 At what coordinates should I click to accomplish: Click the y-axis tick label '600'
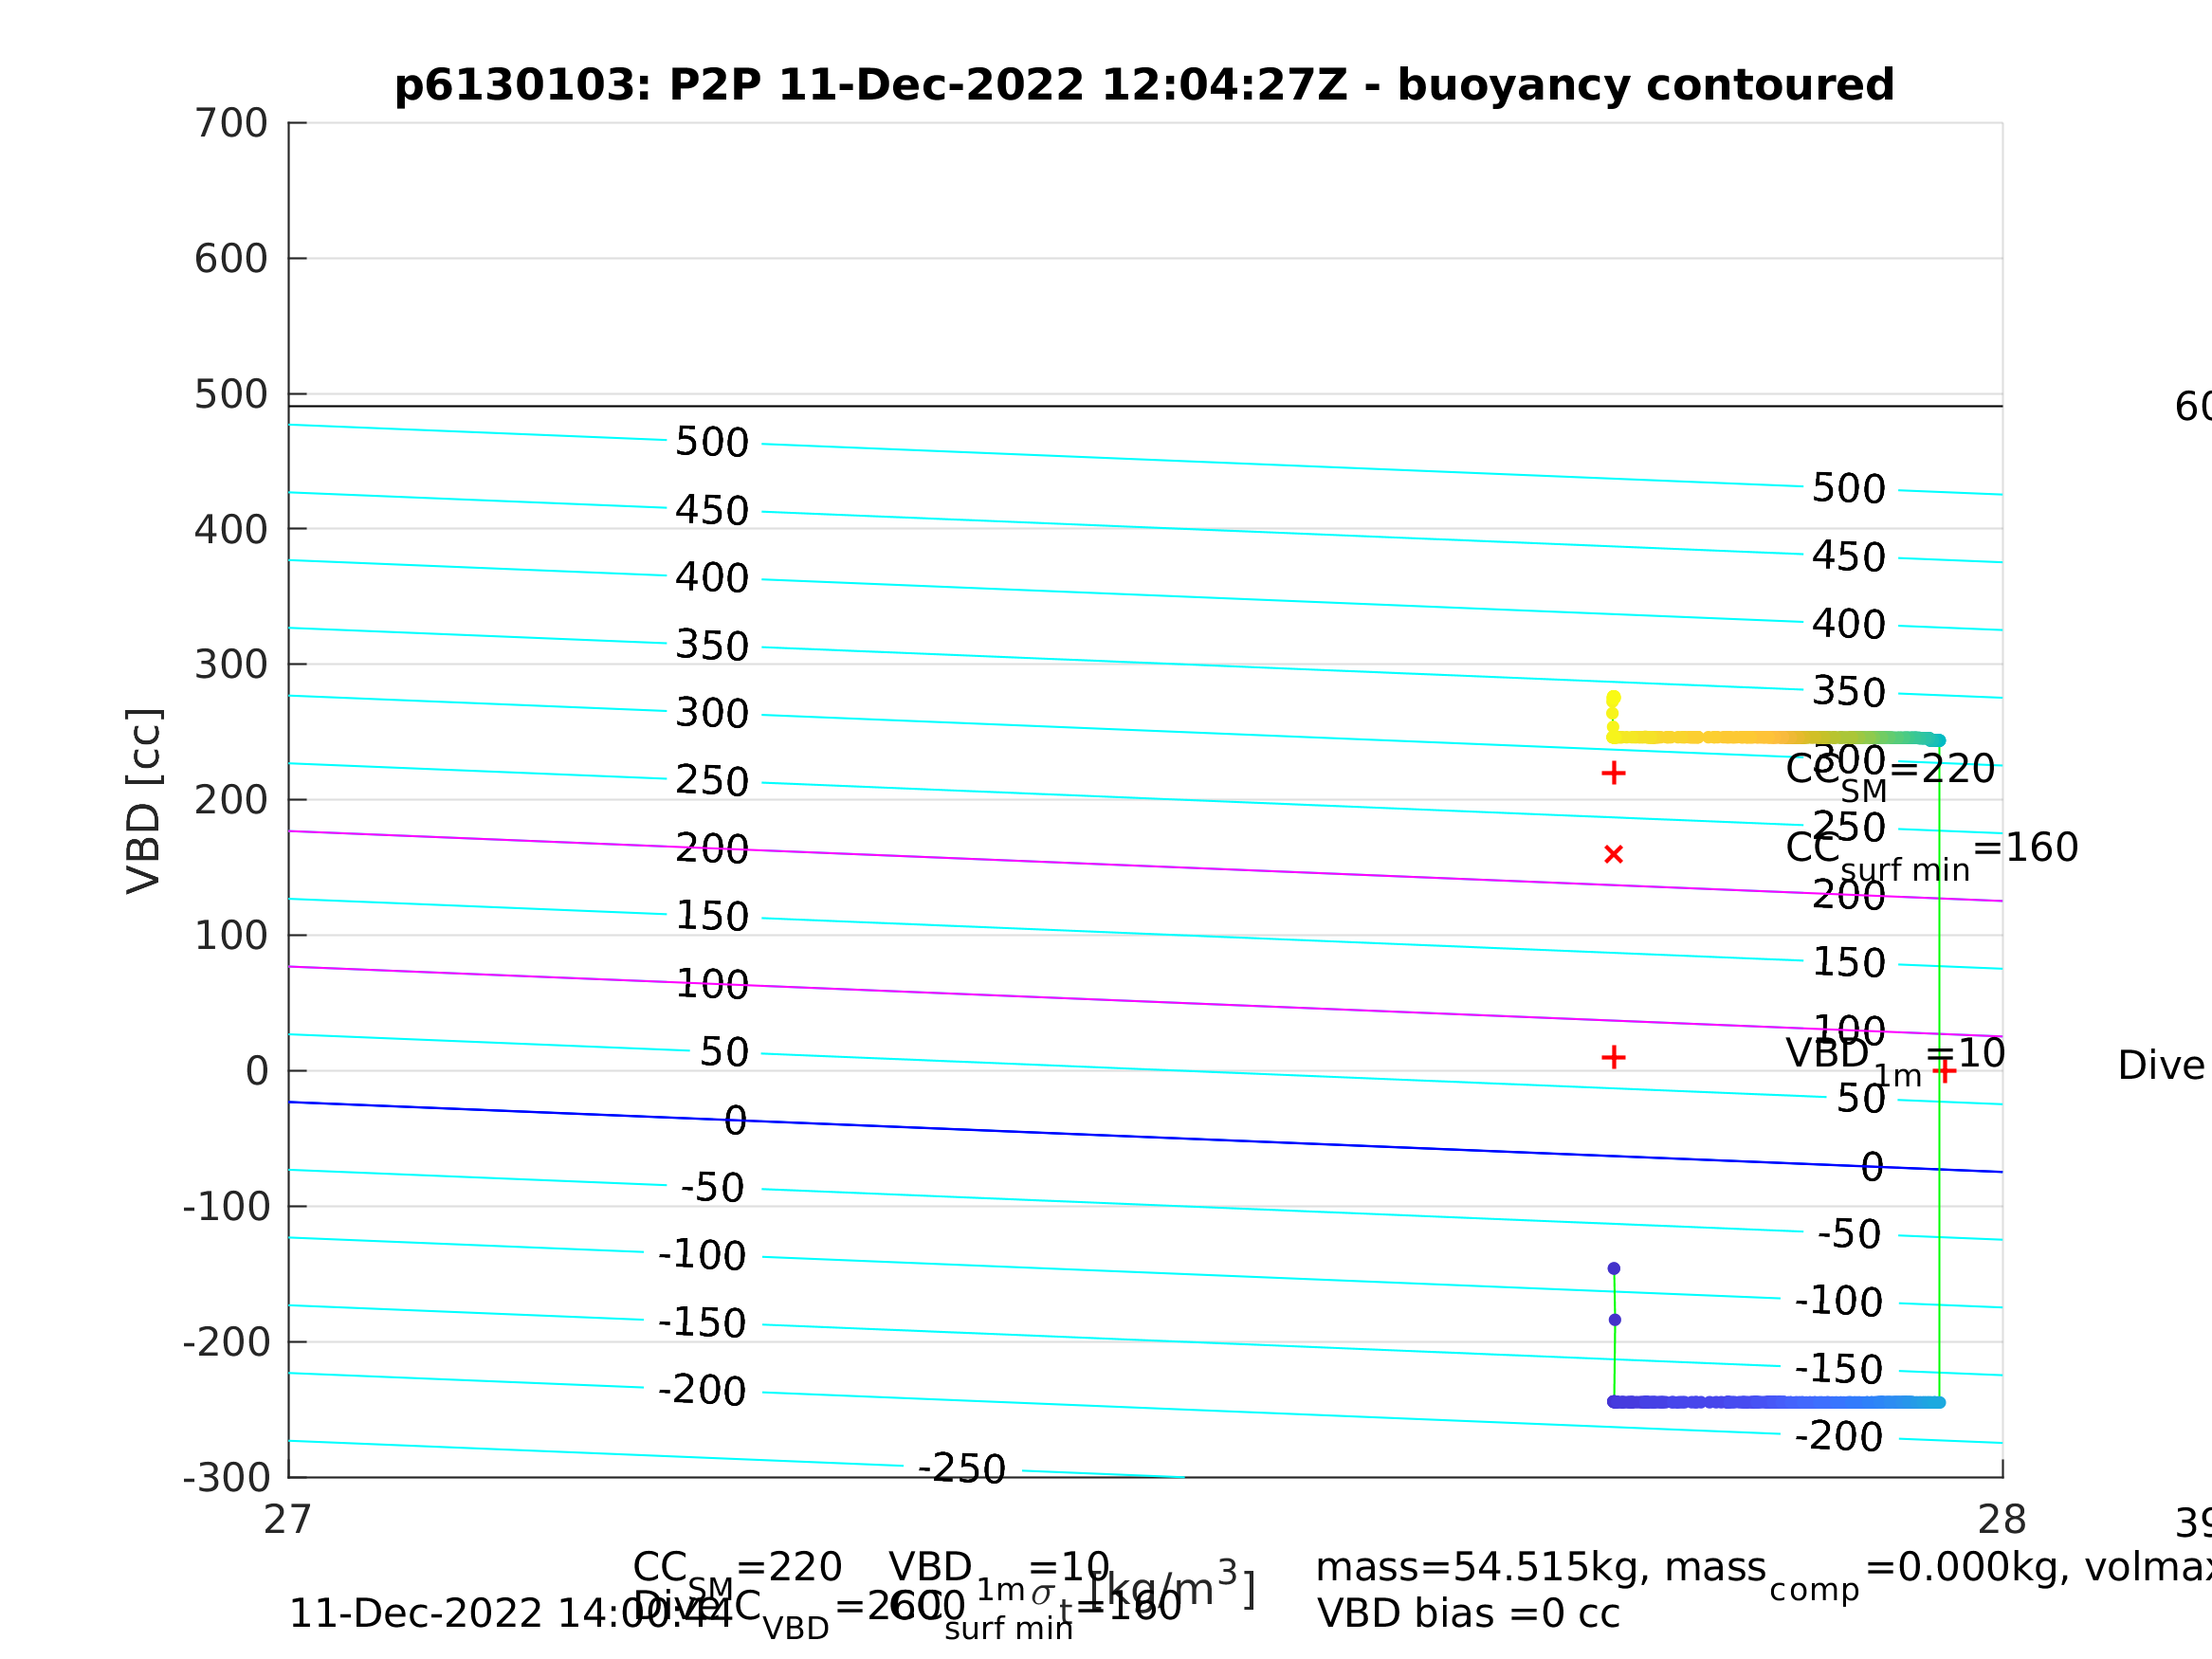231,259
